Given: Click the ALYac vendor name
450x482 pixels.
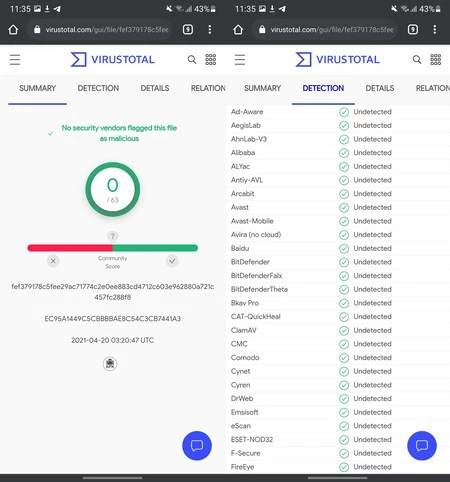Looking at the screenshot, I should [x=240, y=167].
